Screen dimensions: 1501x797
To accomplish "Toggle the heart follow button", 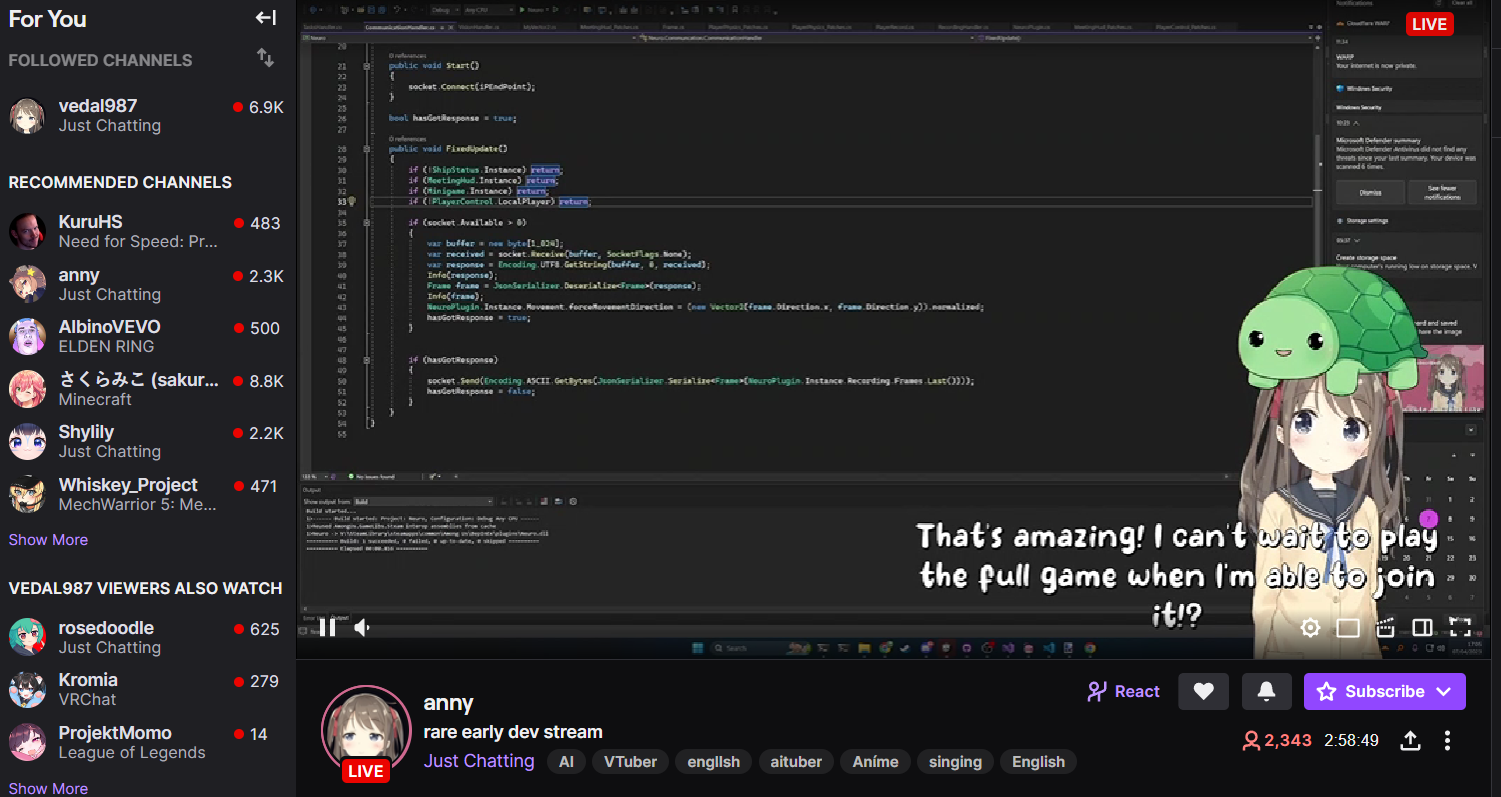I will click(1203, 691).
